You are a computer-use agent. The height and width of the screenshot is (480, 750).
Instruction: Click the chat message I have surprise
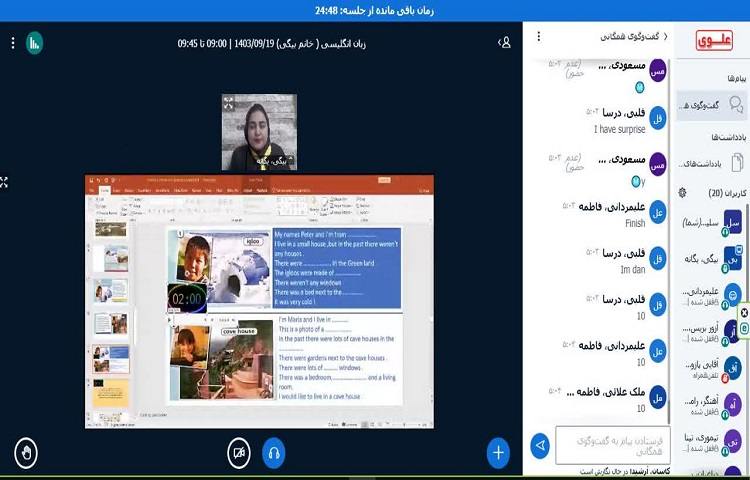pos(619,129)
